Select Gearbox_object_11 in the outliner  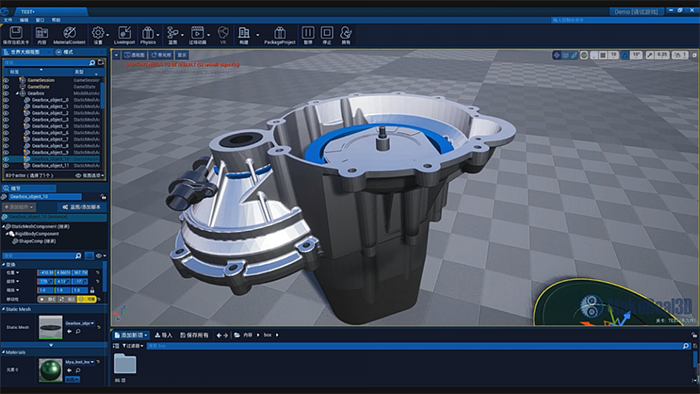pos(50,166)
